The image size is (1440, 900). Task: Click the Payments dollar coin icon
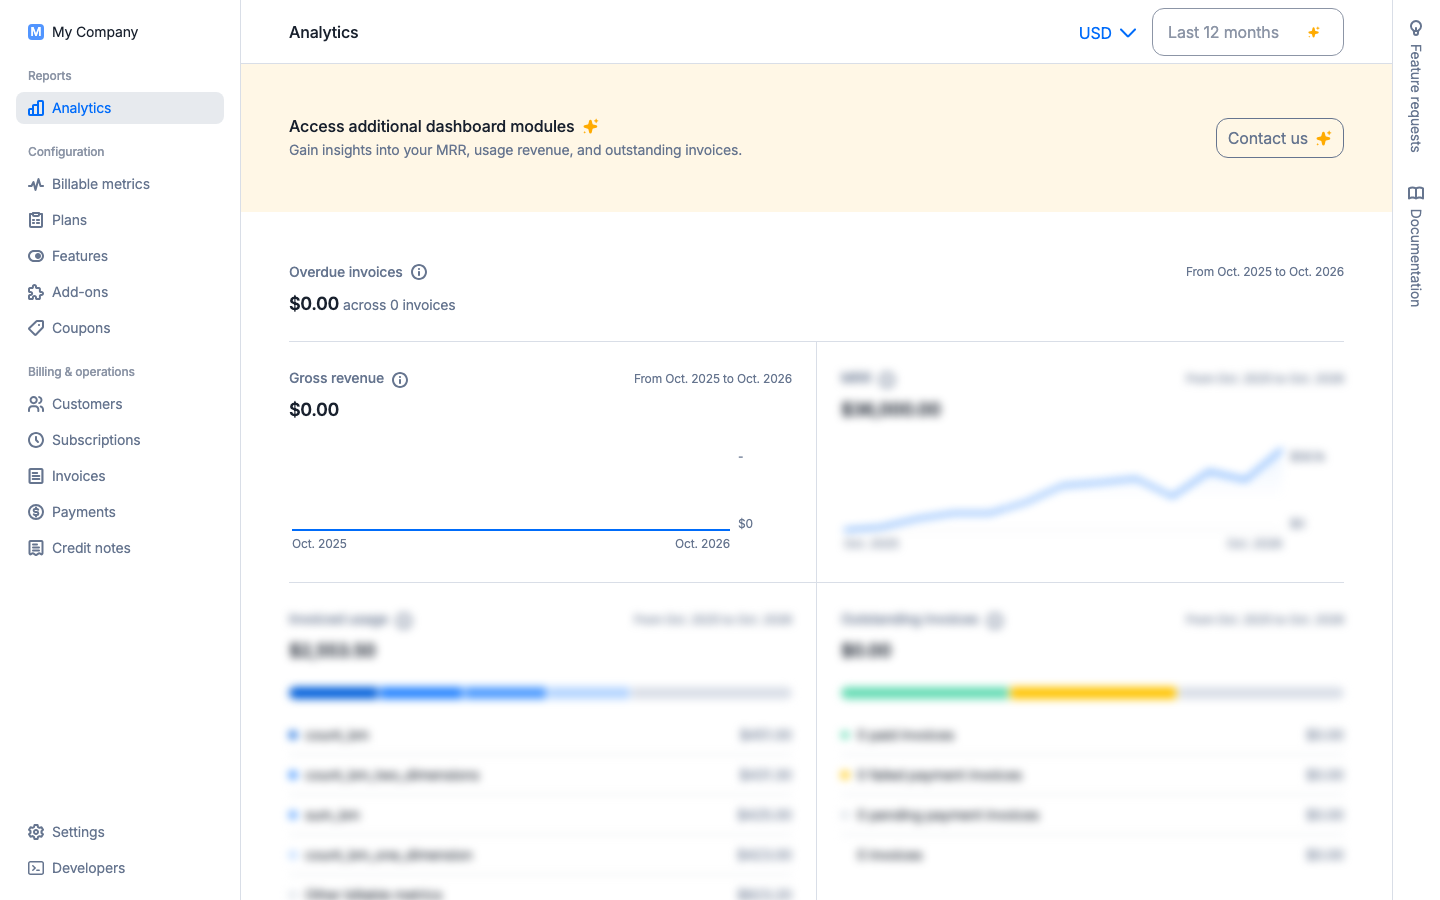tap(36, 512)
